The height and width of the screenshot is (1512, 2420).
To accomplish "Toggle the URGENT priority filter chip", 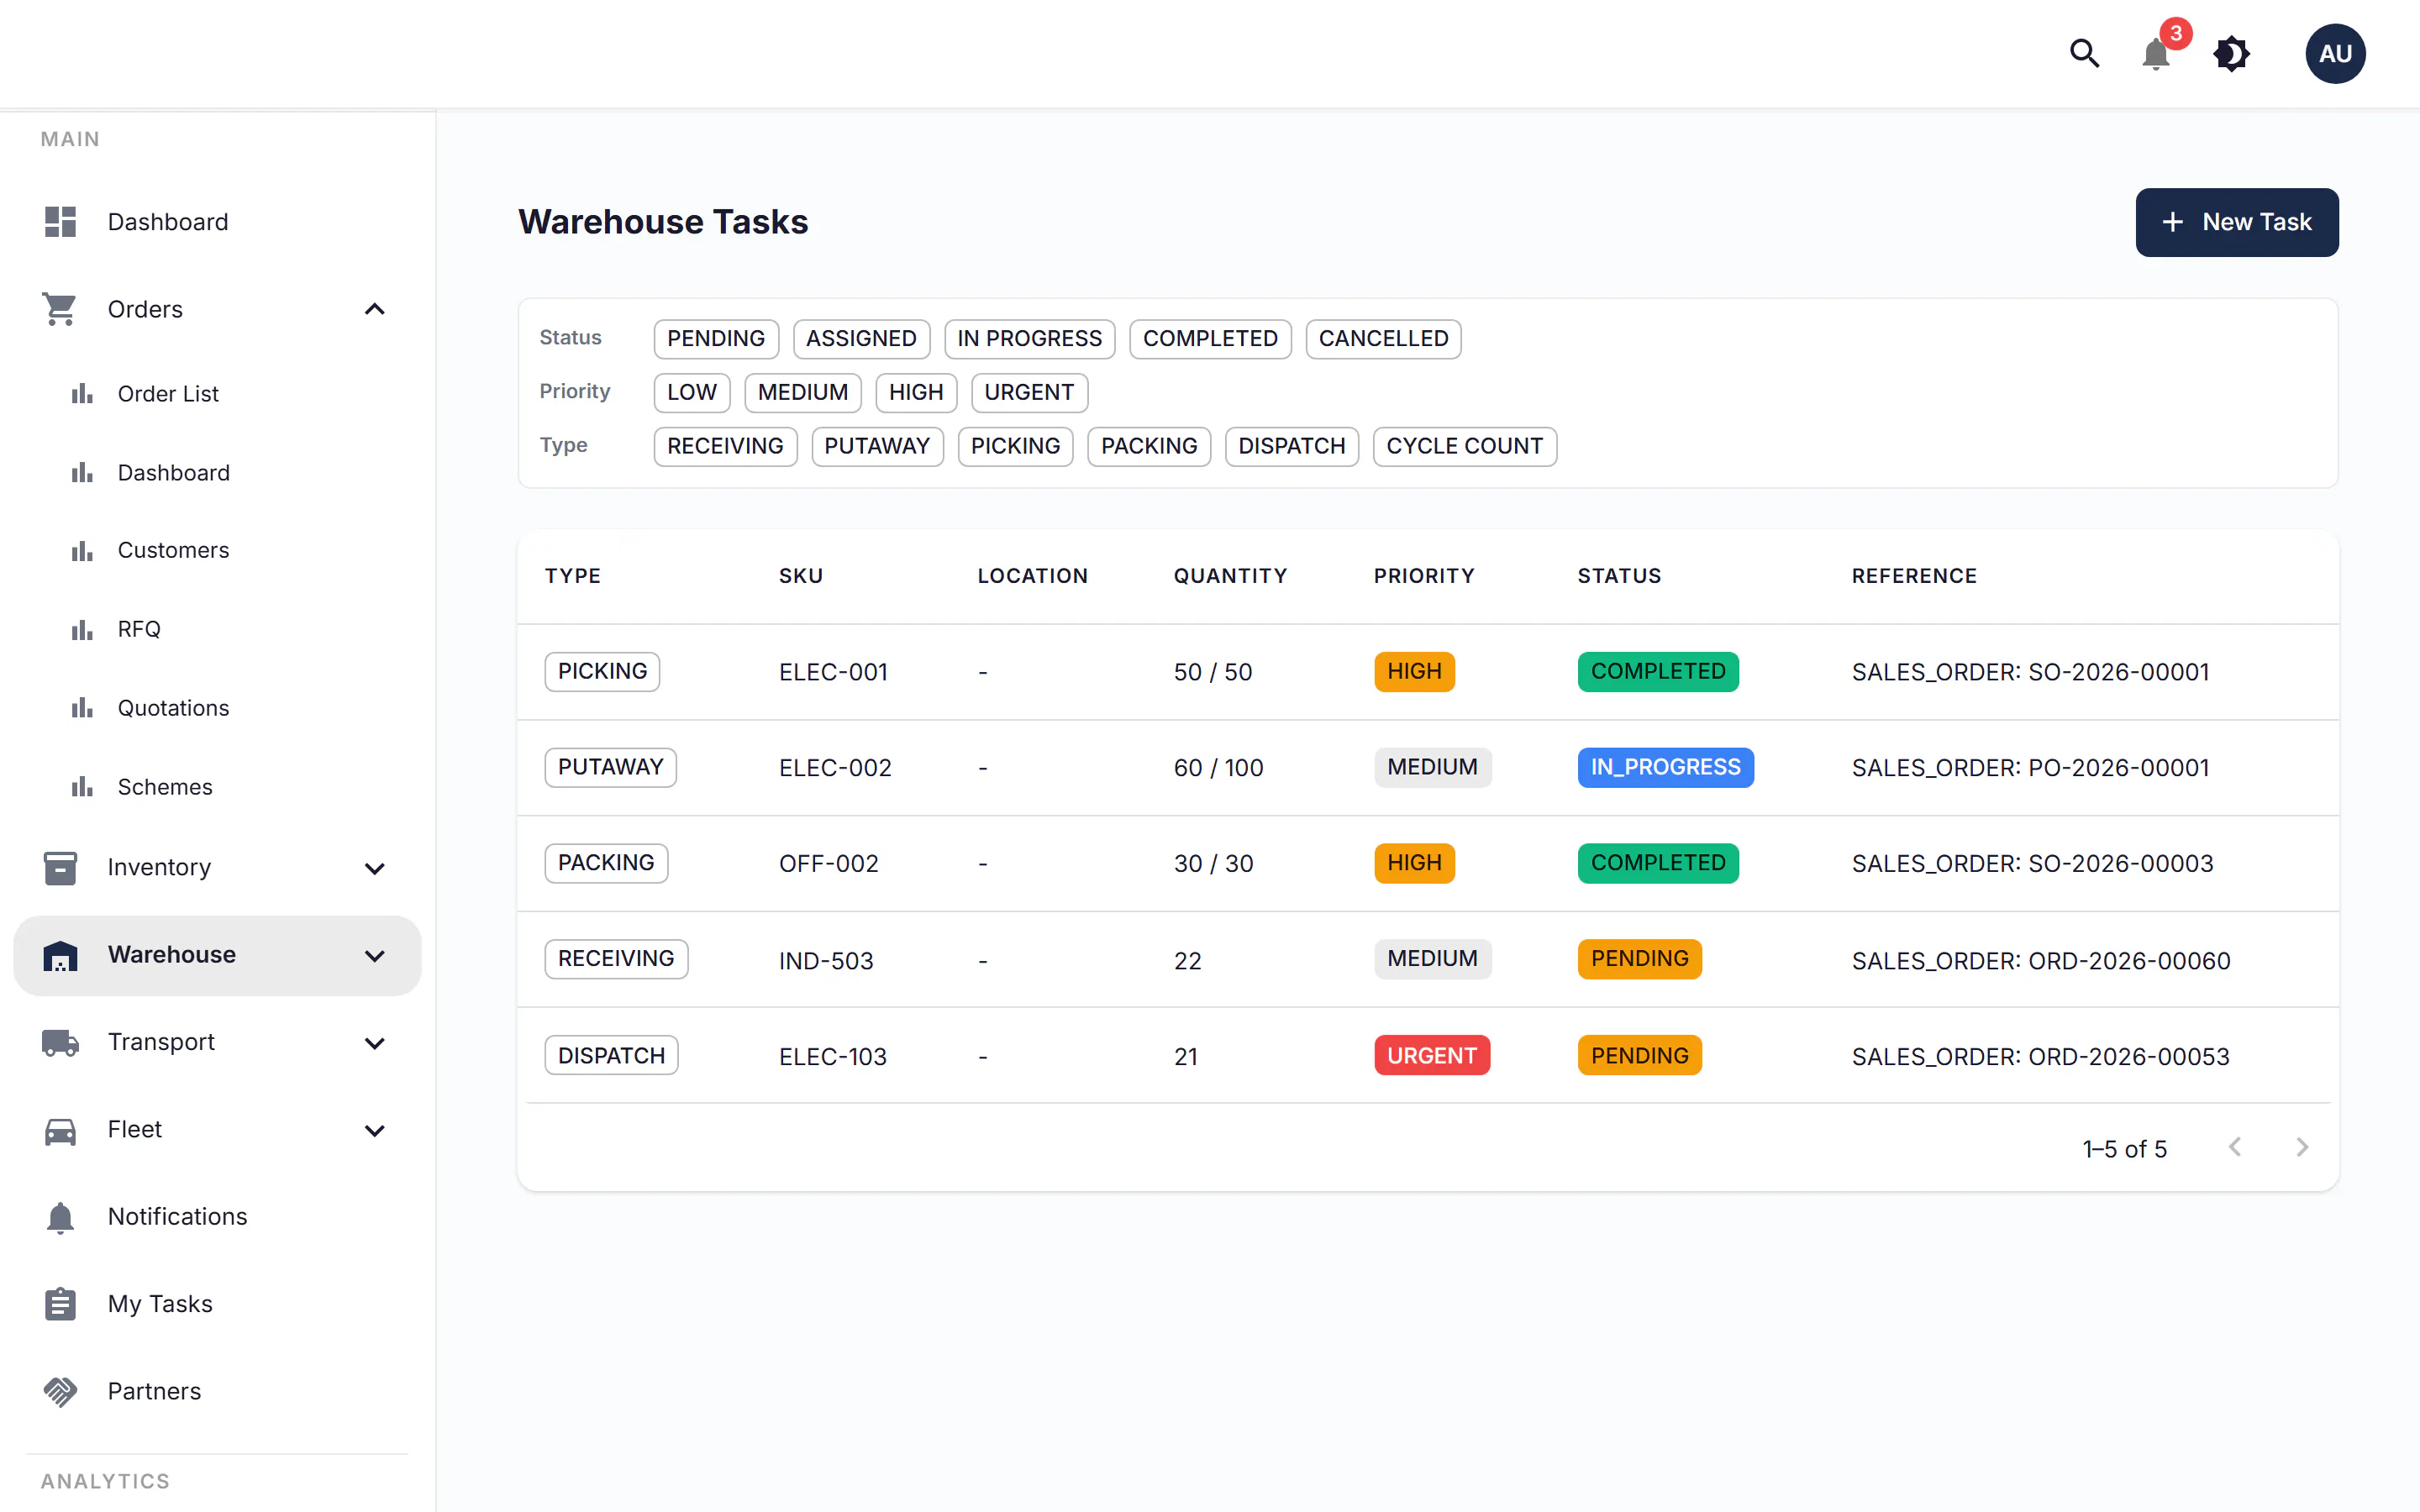I will coord(1029,393).
